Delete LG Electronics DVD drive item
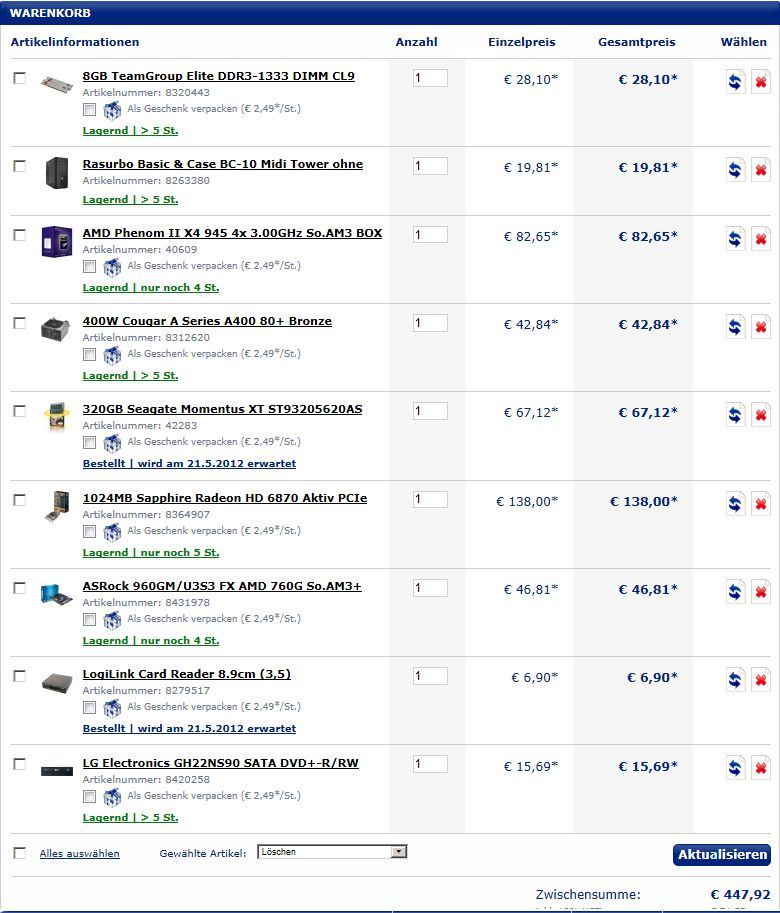The width and height of the screenshot is (780, 913). [x=761, y=769]
